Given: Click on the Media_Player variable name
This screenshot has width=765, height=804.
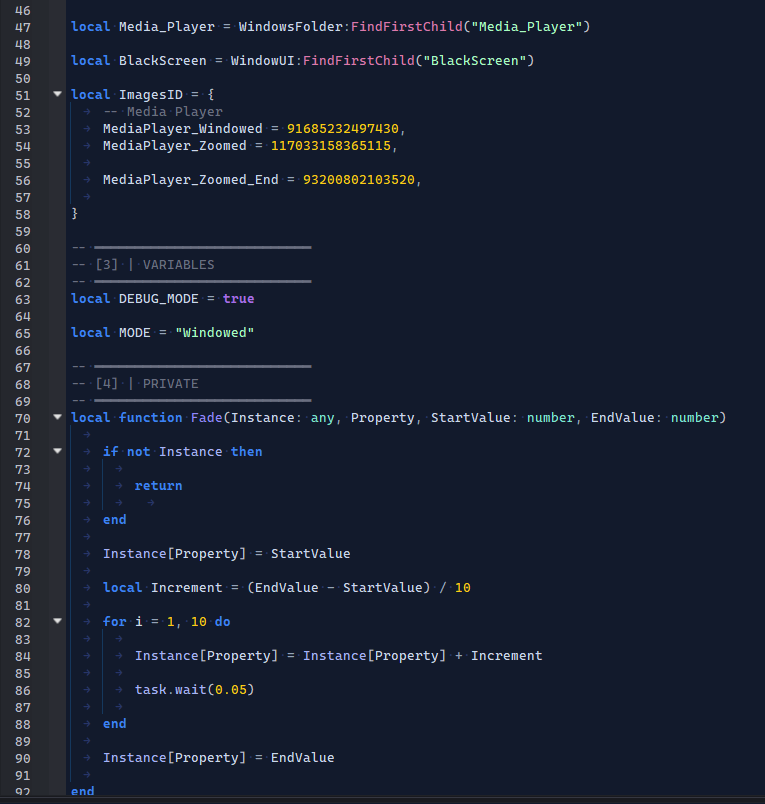Looking at the screenshot, I should tap(167, 27).
